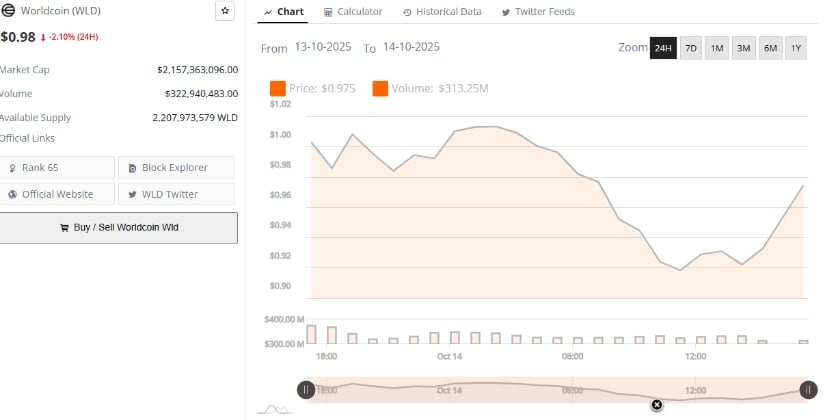This screenshot has height=420, width=825.
Task: Select the 7D zoom range
Action: tap(690, 48)
